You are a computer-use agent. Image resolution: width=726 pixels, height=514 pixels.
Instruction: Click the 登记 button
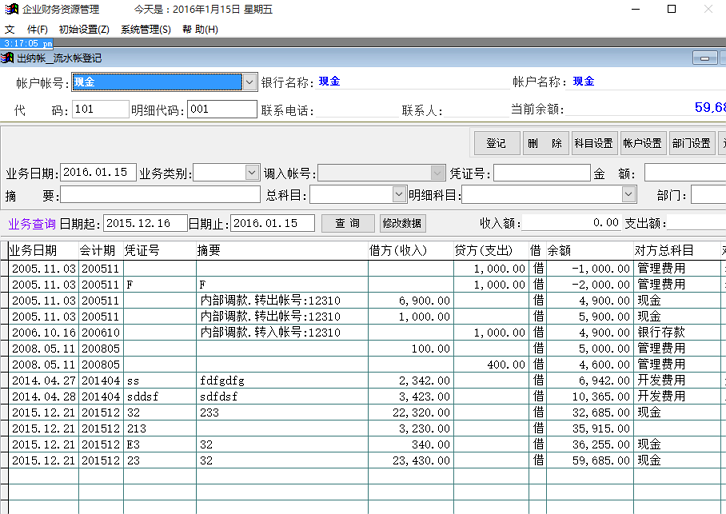click(497, 143)
